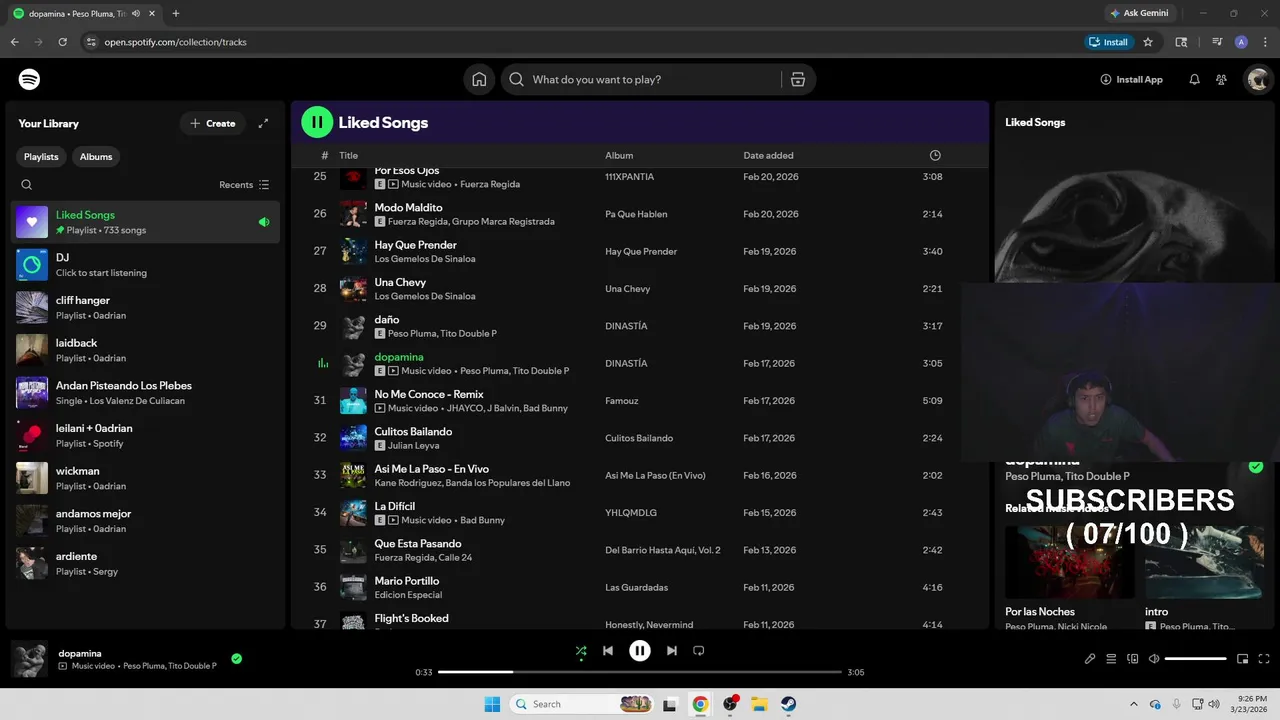1280x720 pixels.
Task: Open Windows Start menu
Action: click(492, 704)
